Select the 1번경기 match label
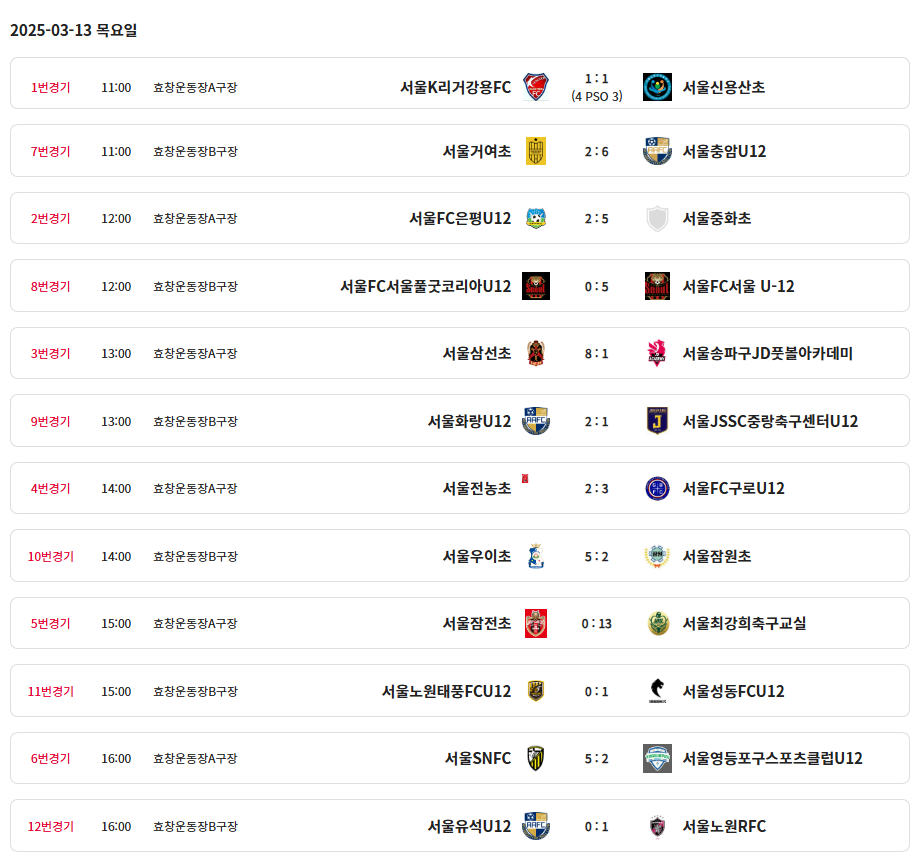Image resolution: width=922 pixels, height=860 pixels. point(51,87)
